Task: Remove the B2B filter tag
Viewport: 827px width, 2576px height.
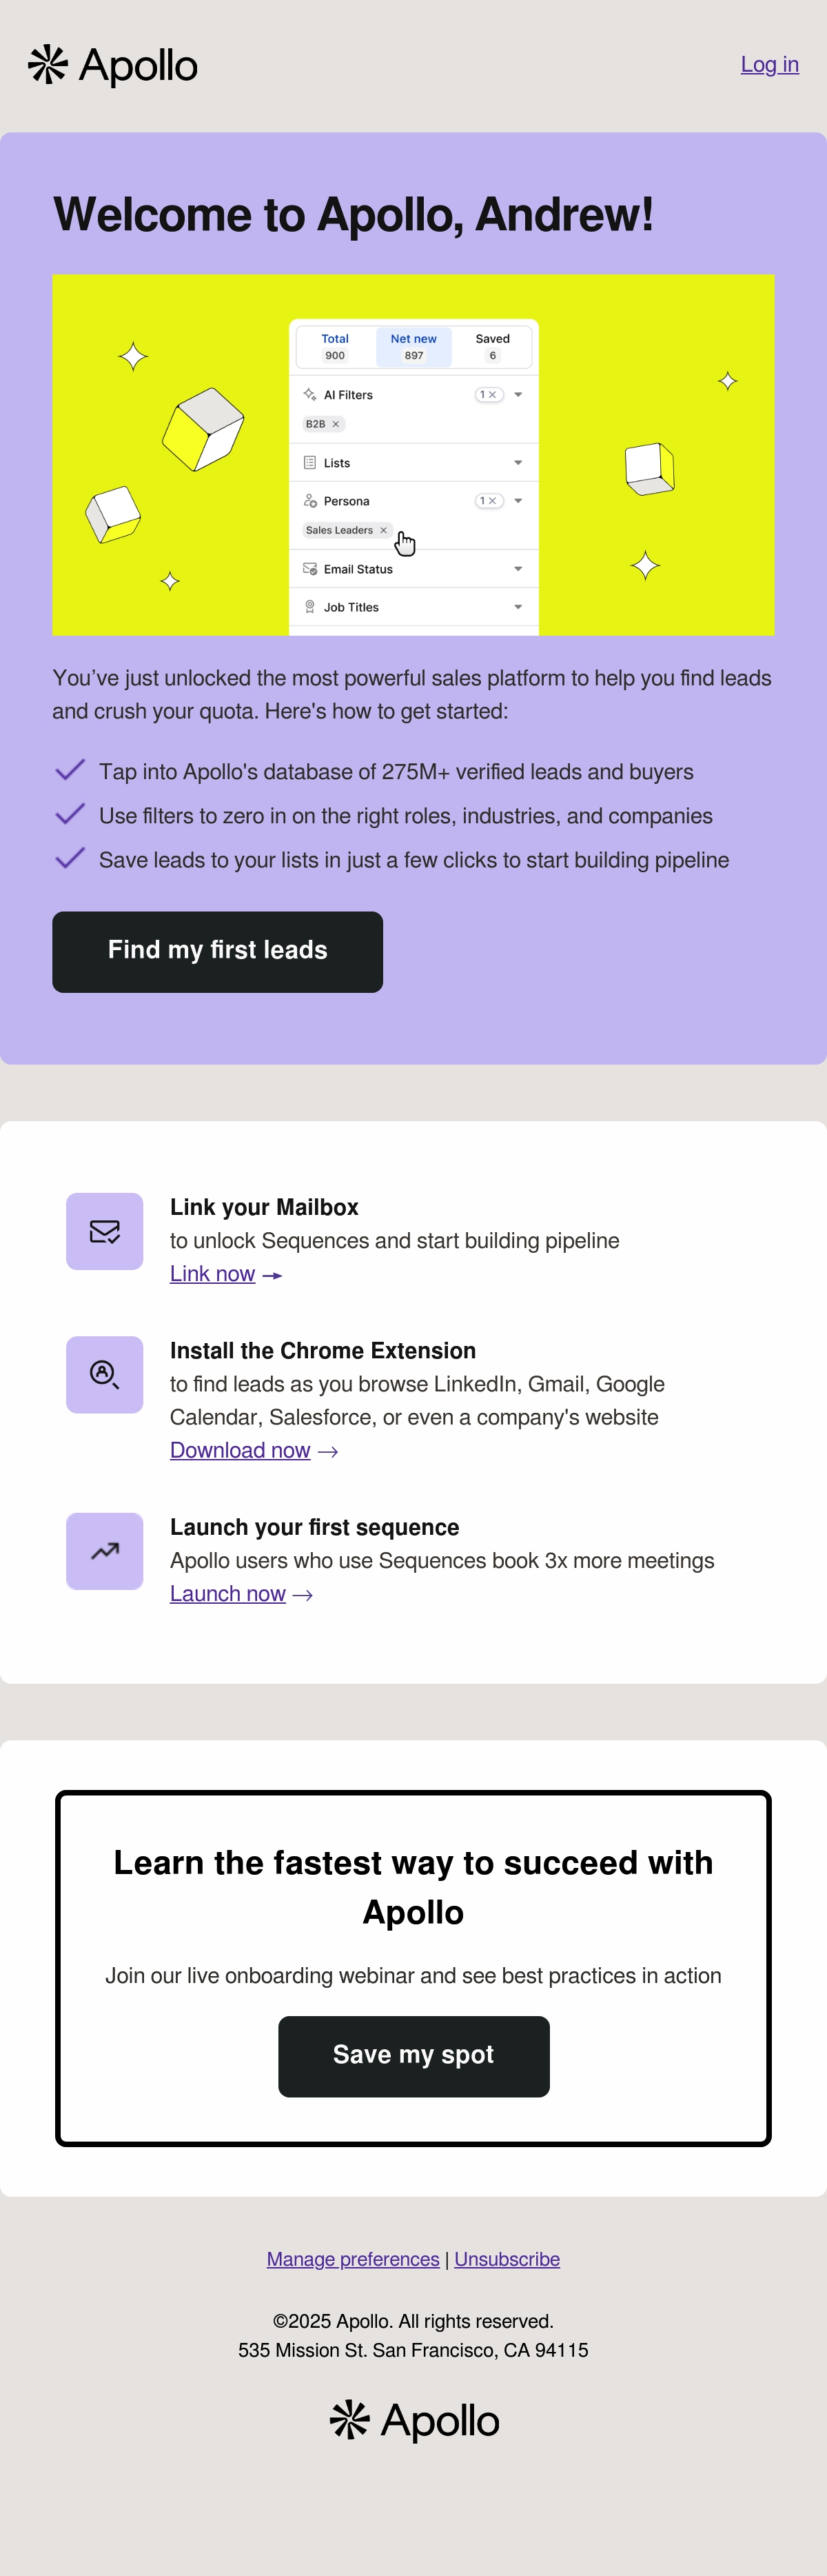Action: 336,424
